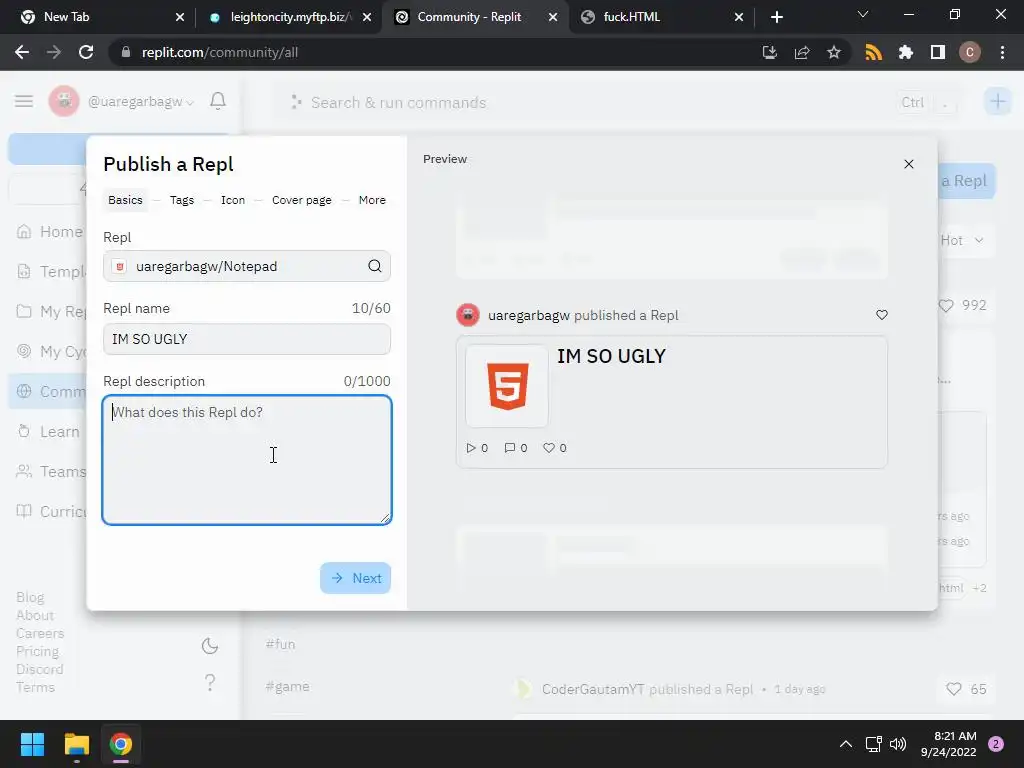Viewport: 1024px width, 768px height.
Task: Open the Windows Start menu
Action: [32, 744]
